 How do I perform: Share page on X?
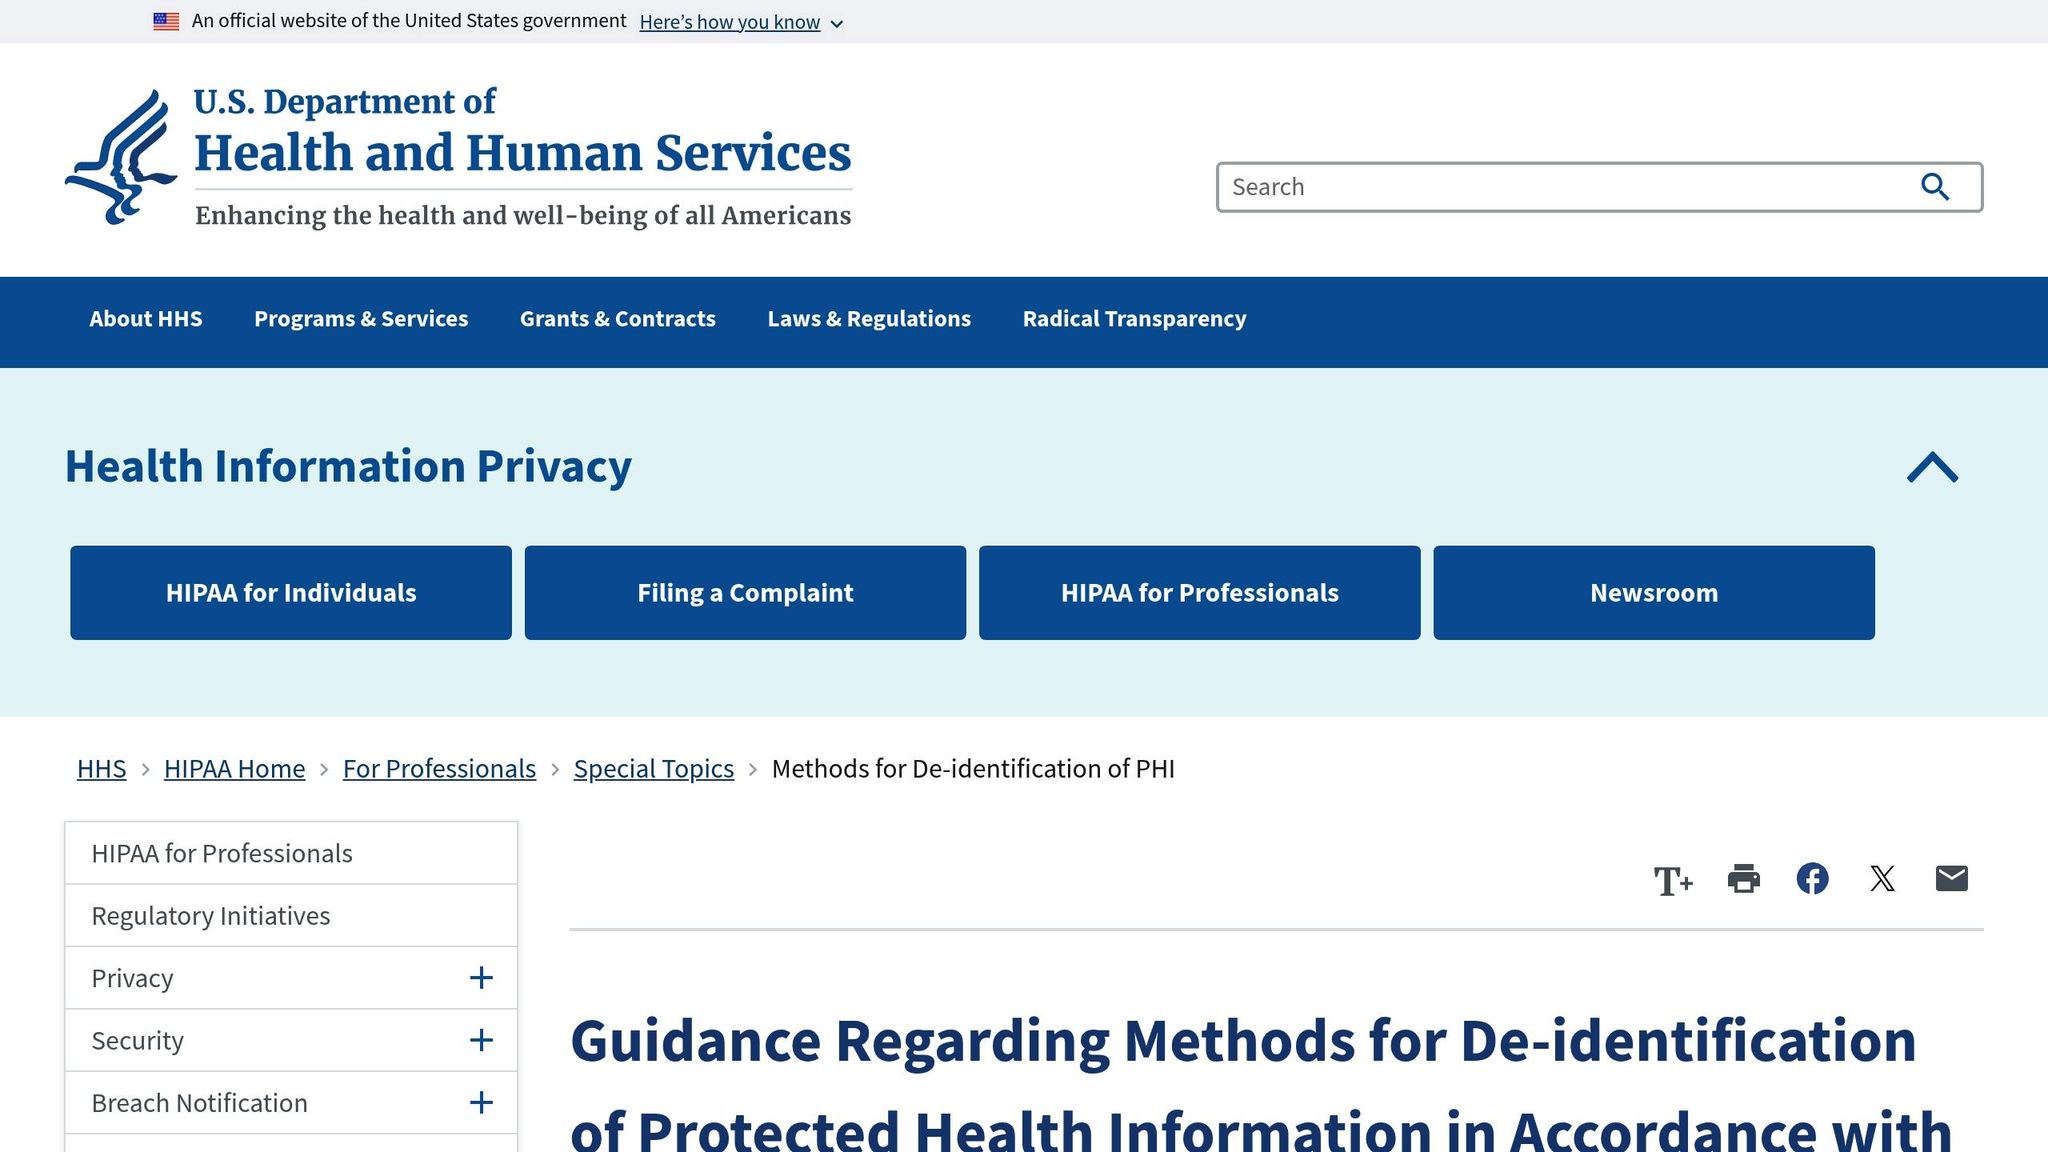pyautogui.click(x=1882, y=879)
